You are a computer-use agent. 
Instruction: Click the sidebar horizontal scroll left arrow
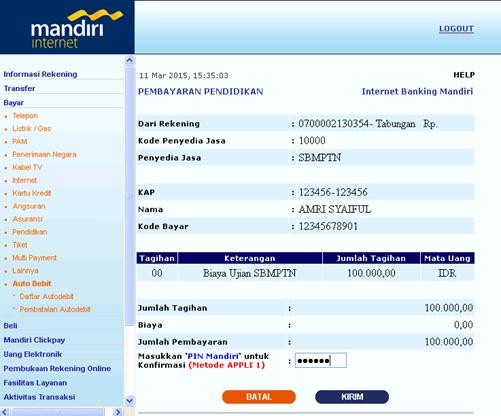(x=4, y=412)
